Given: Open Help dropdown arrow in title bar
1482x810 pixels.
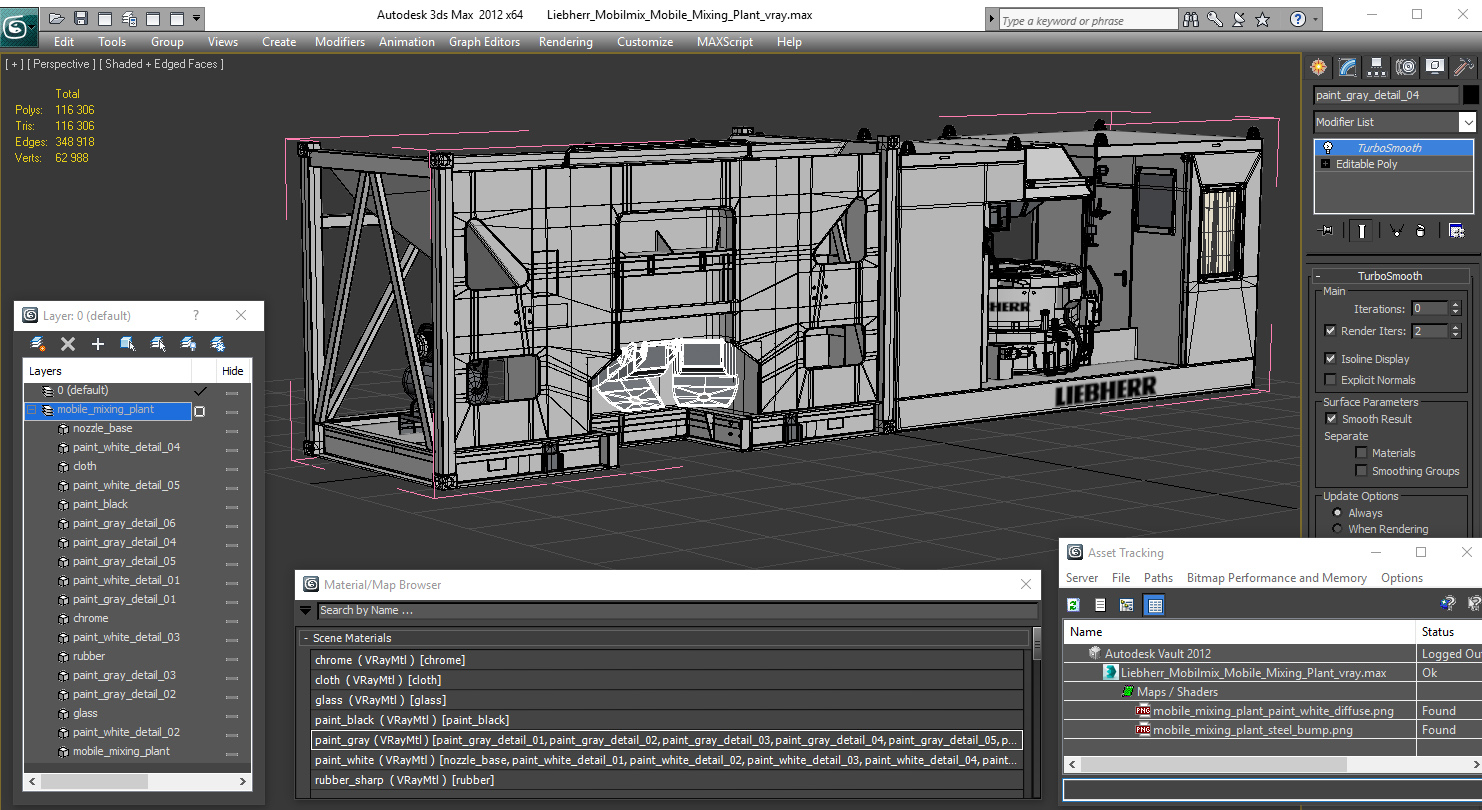Looking at the screenshot, I should [1315, 19].
